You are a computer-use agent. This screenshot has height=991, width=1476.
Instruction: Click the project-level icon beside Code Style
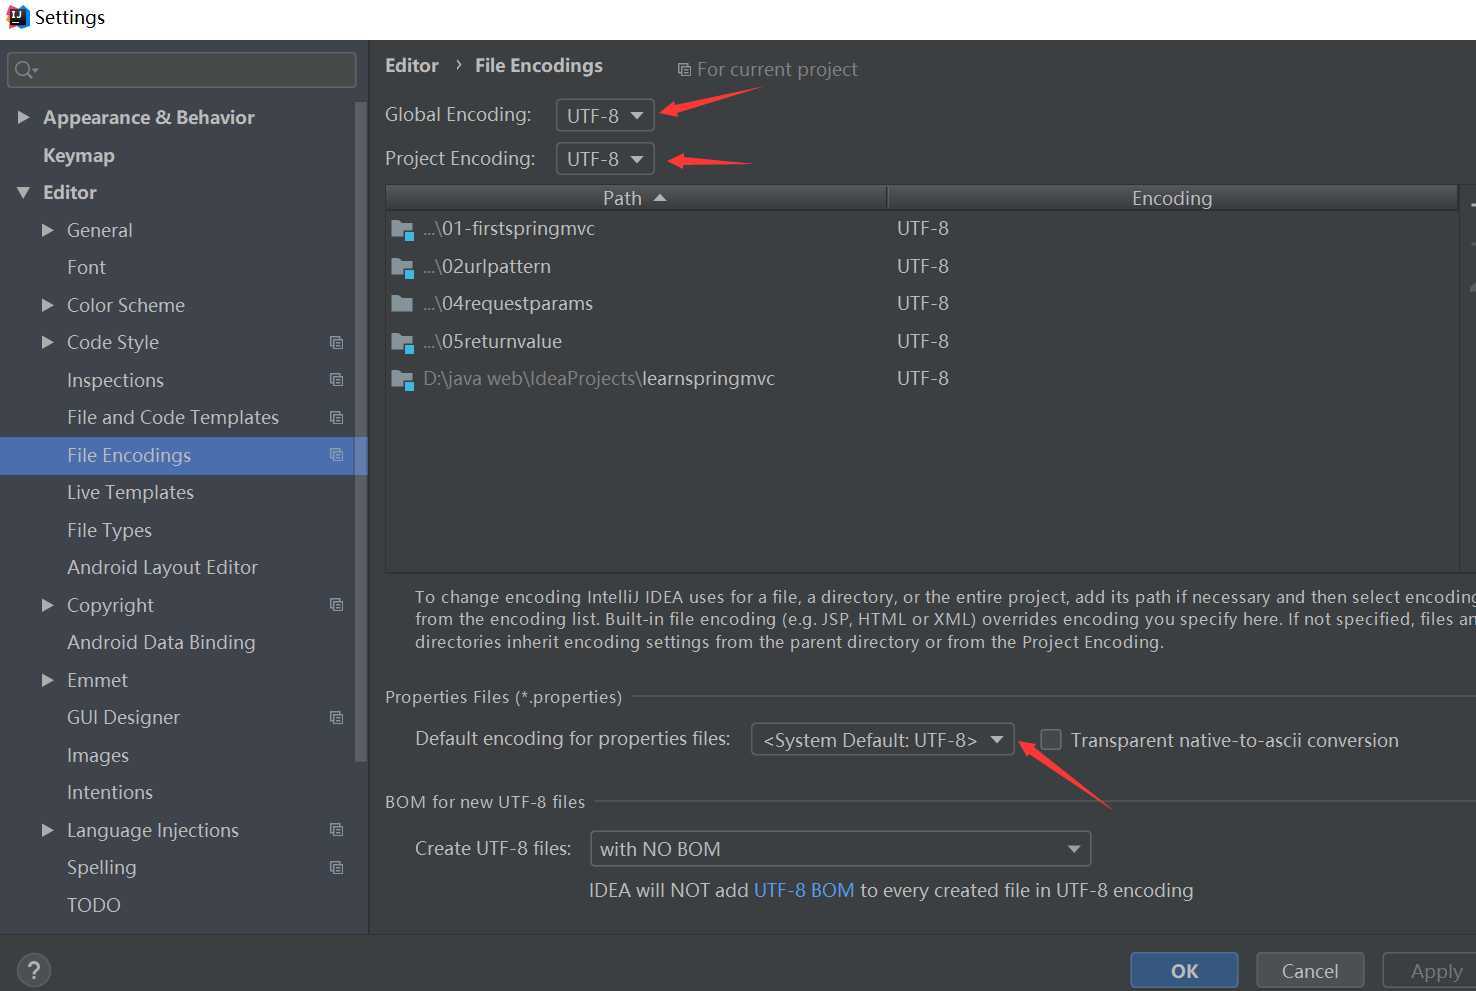(x=337, y=342)
